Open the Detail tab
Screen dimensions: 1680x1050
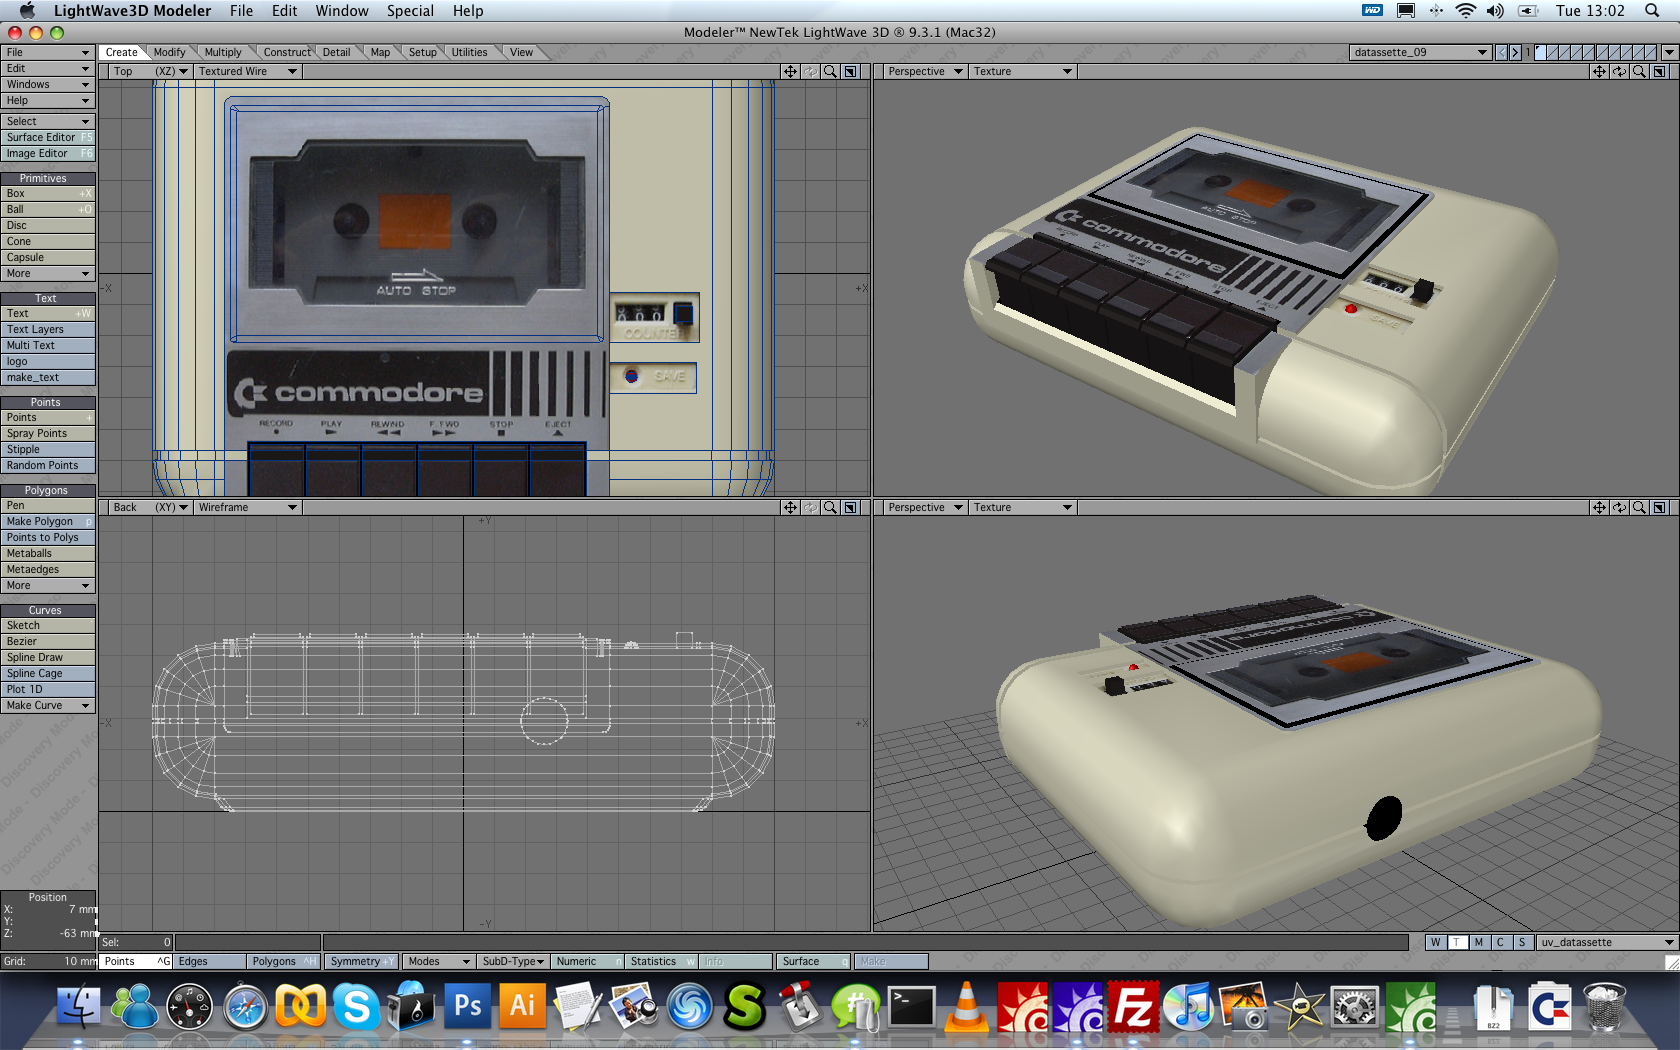point(336,52)
